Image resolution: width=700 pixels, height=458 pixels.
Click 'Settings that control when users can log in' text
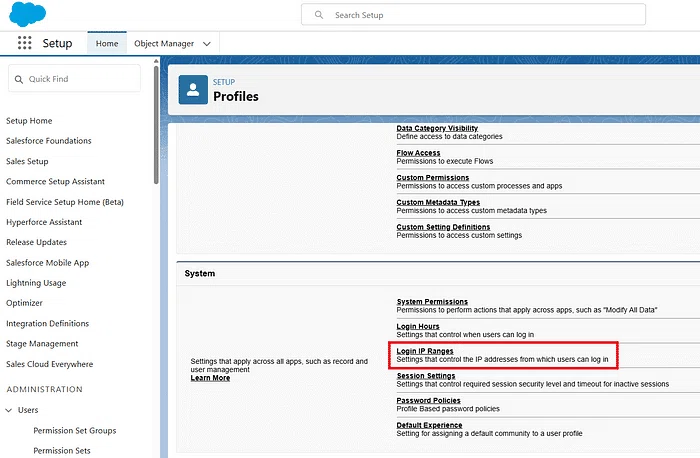[x=465, y=334]
